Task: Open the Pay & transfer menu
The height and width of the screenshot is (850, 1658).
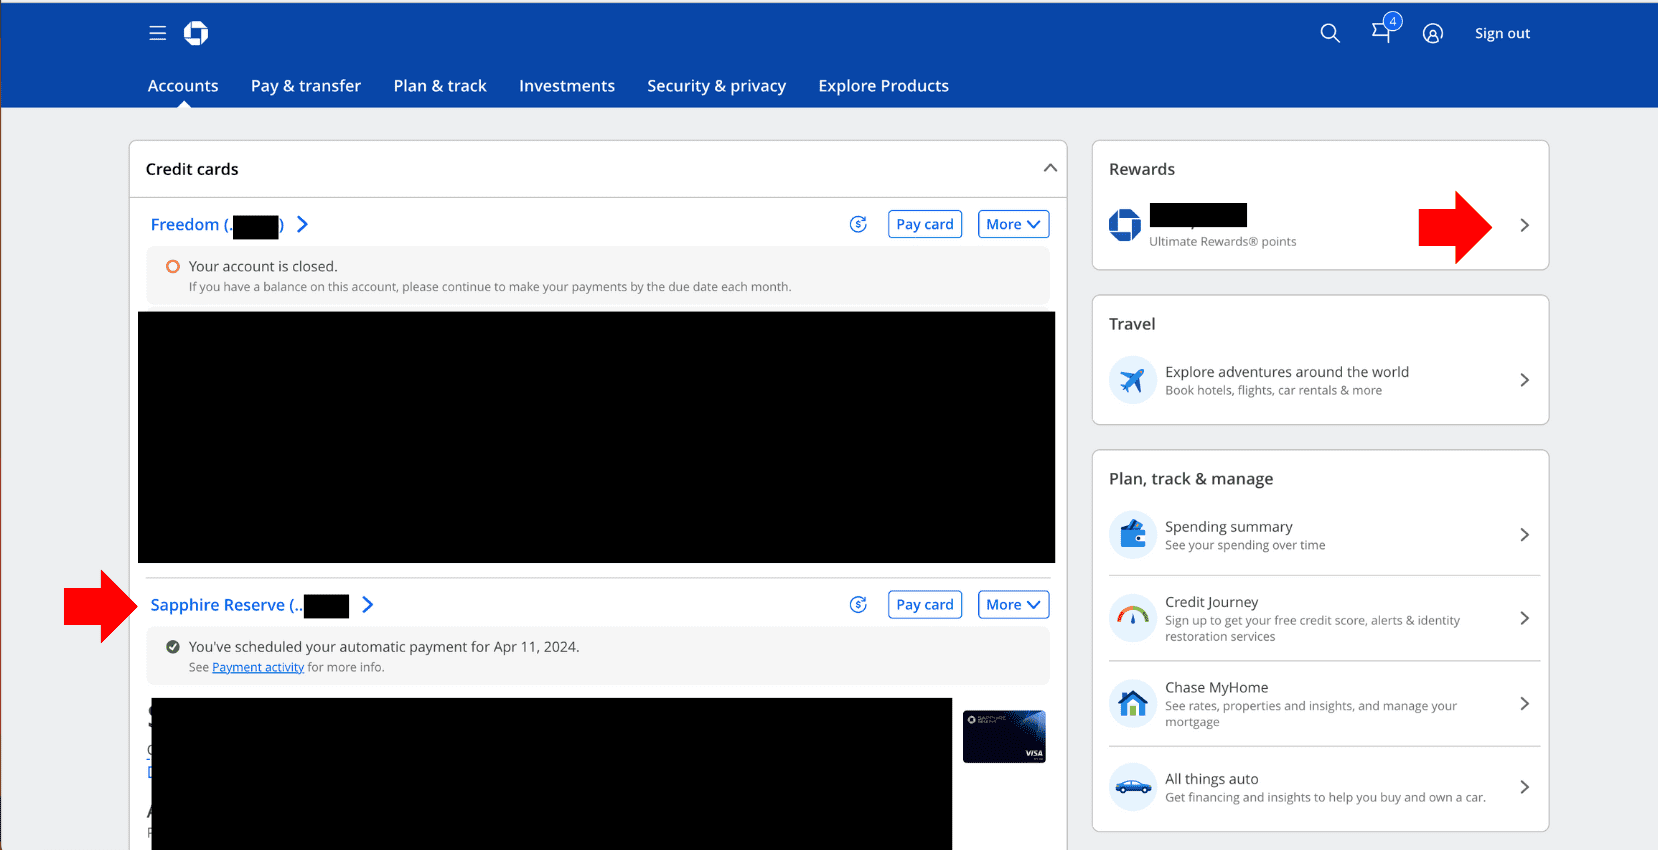Action: coord(306,86)
